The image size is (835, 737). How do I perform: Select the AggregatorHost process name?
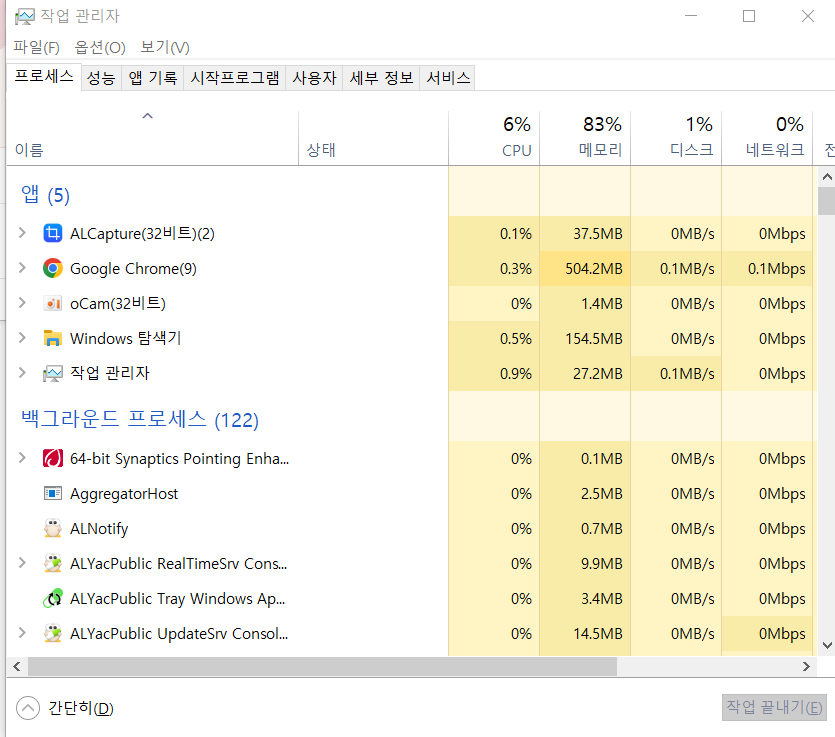[124, 494]
